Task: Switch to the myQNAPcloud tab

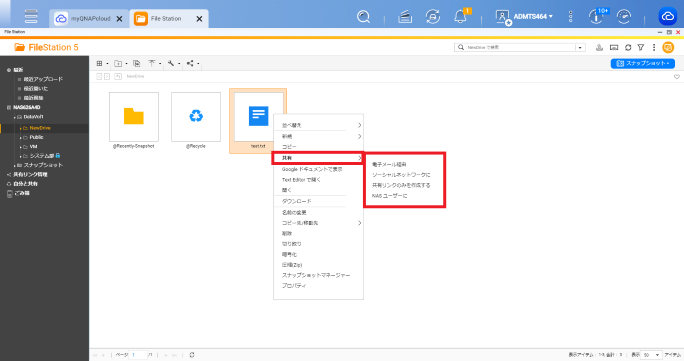Action: tap(89, 19)
